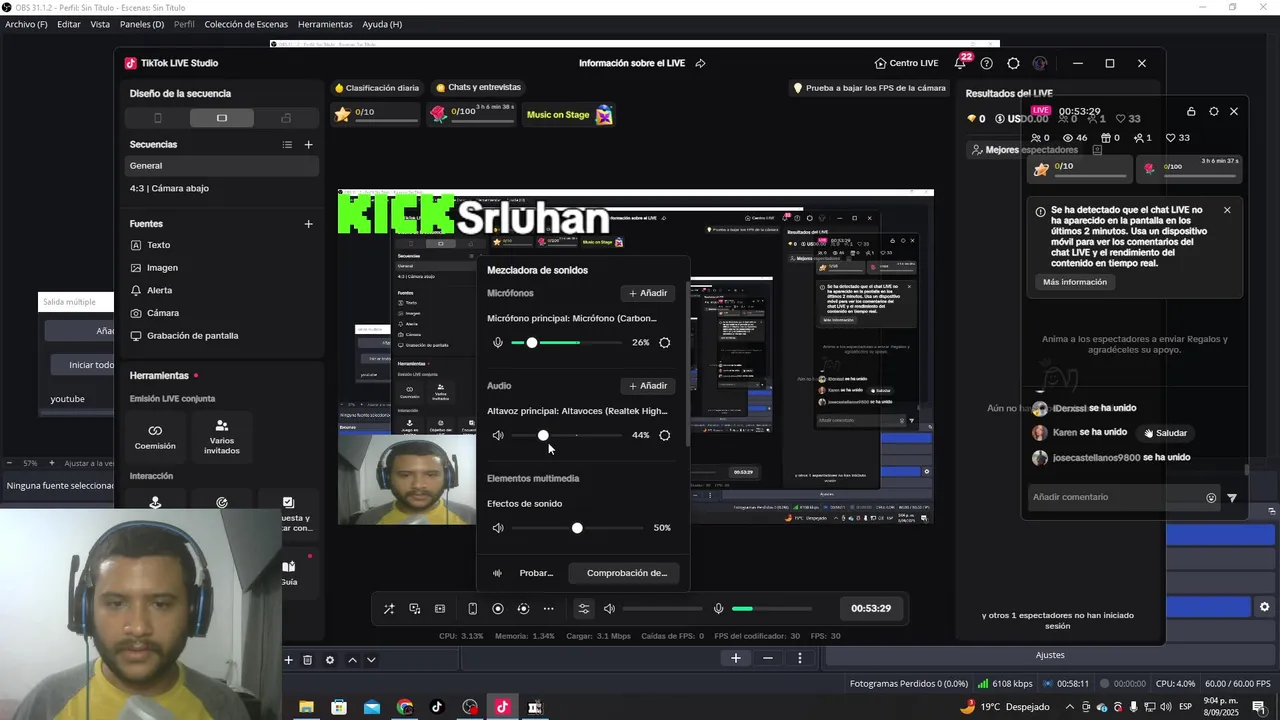
Task: Open Centro LIVE
Action: point(906,63)
